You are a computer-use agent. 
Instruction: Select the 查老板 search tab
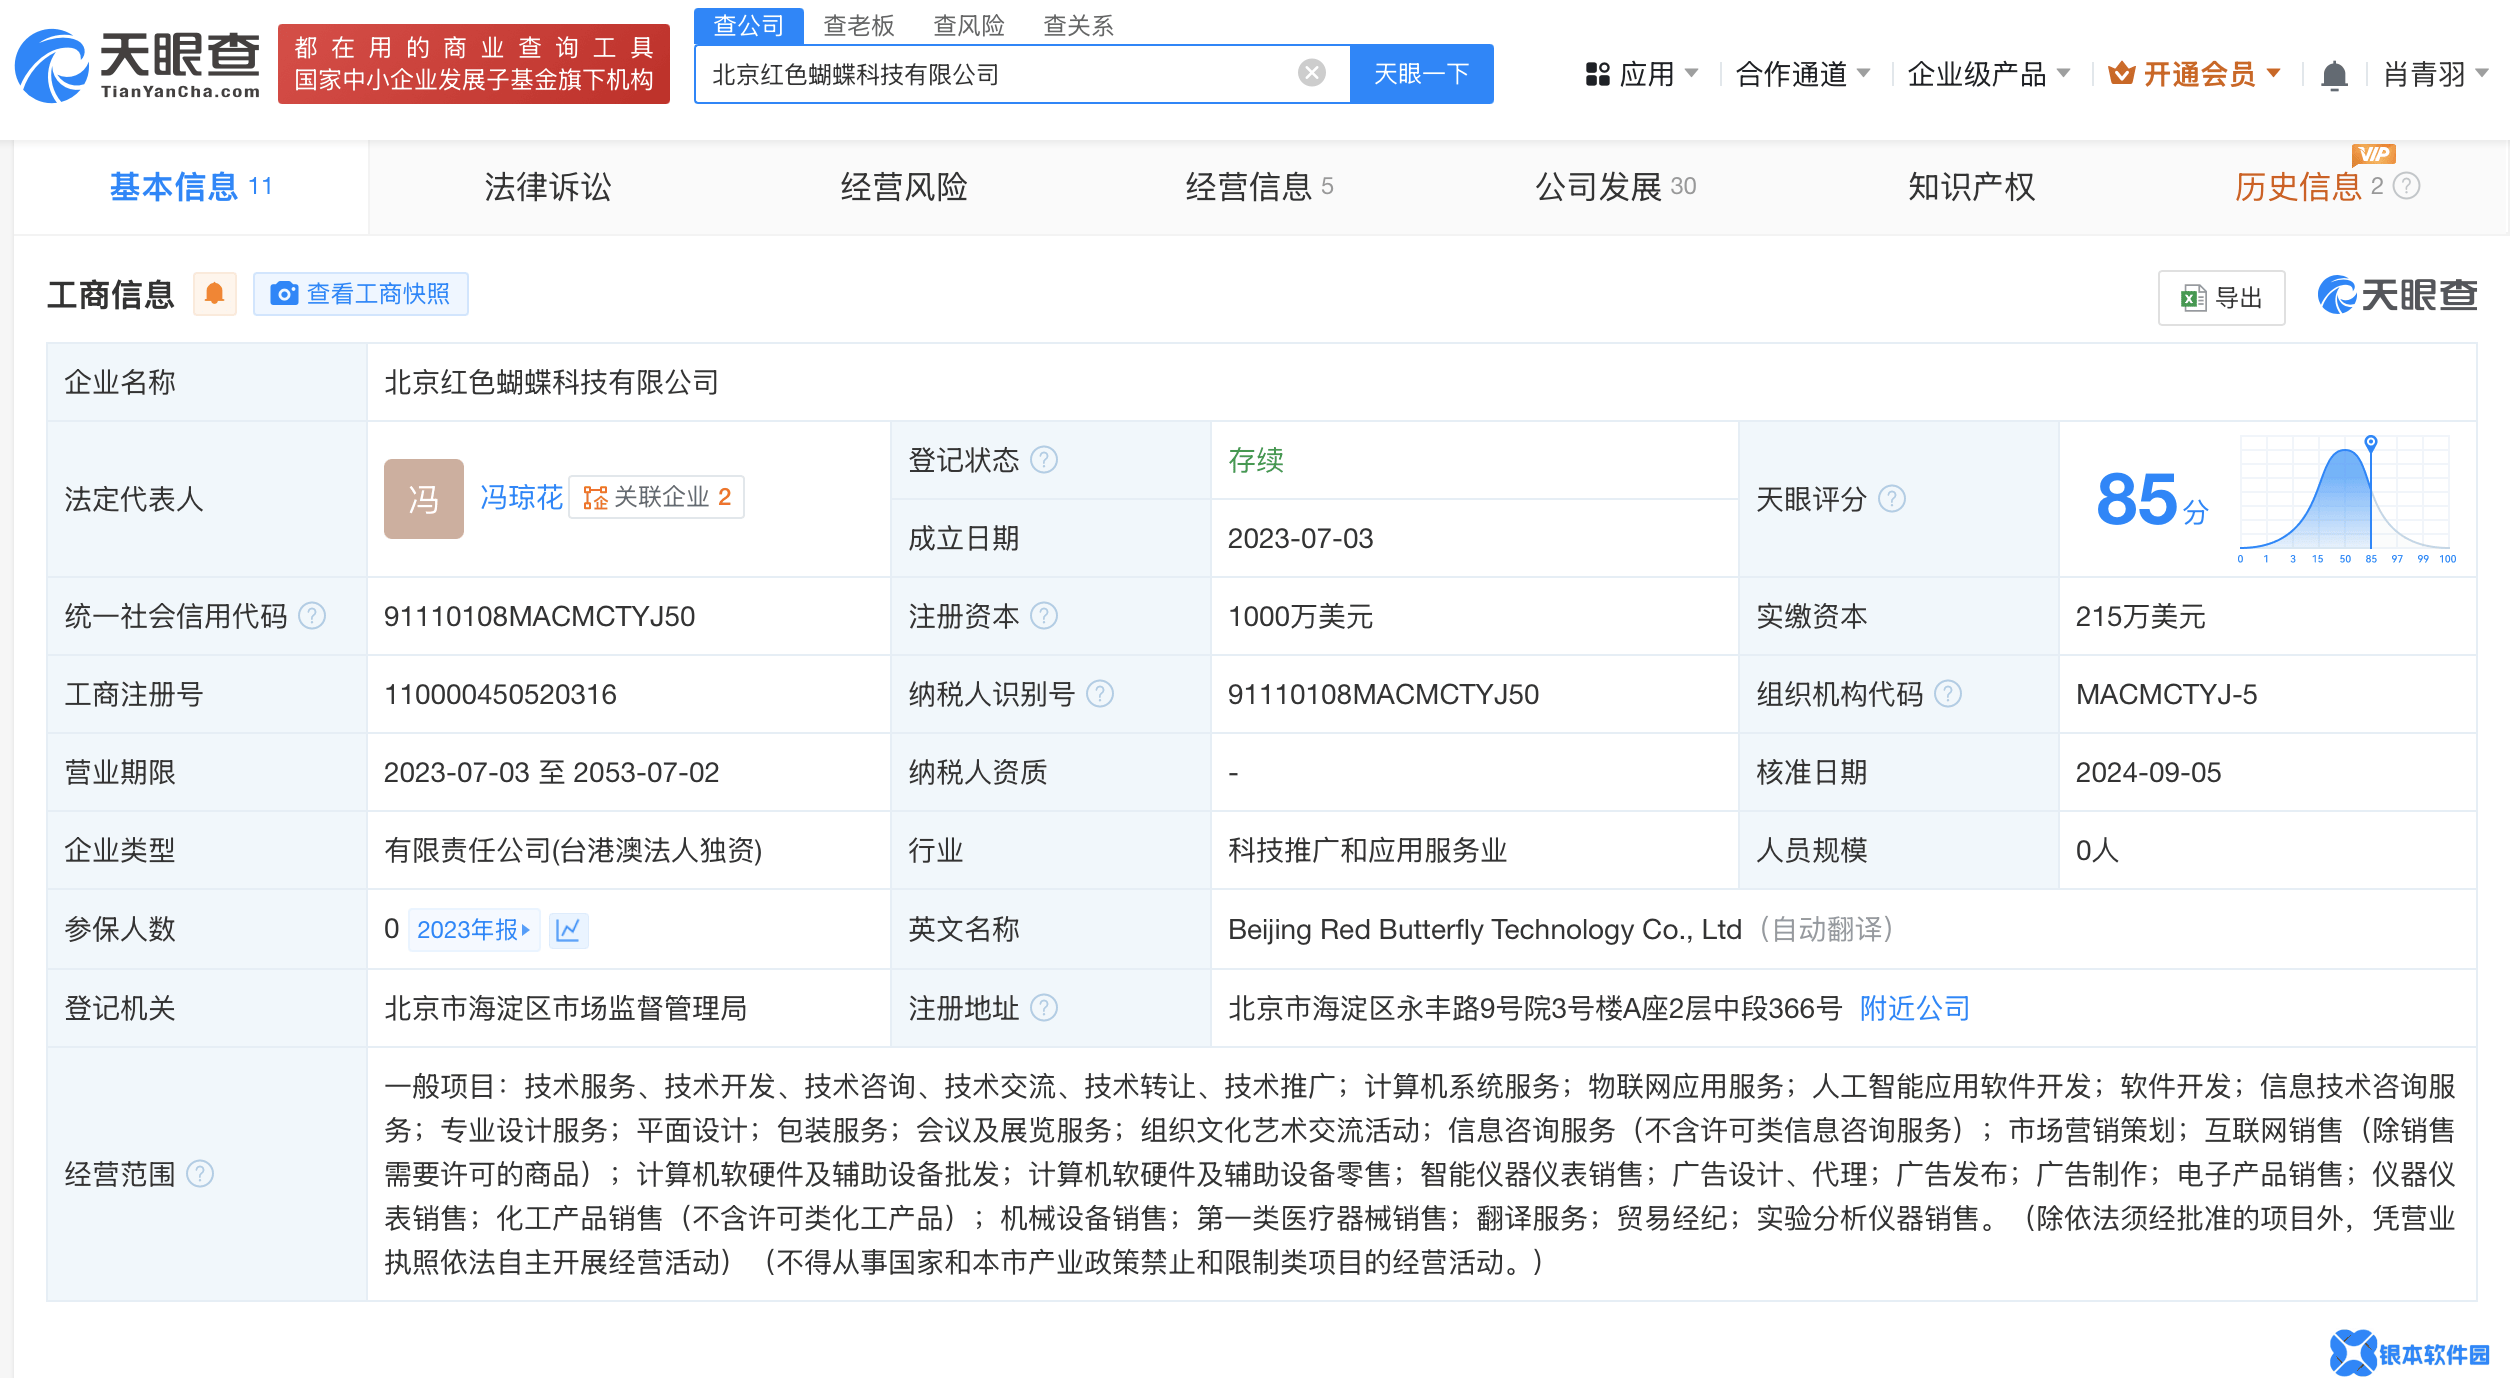click(x=858, y=25)
